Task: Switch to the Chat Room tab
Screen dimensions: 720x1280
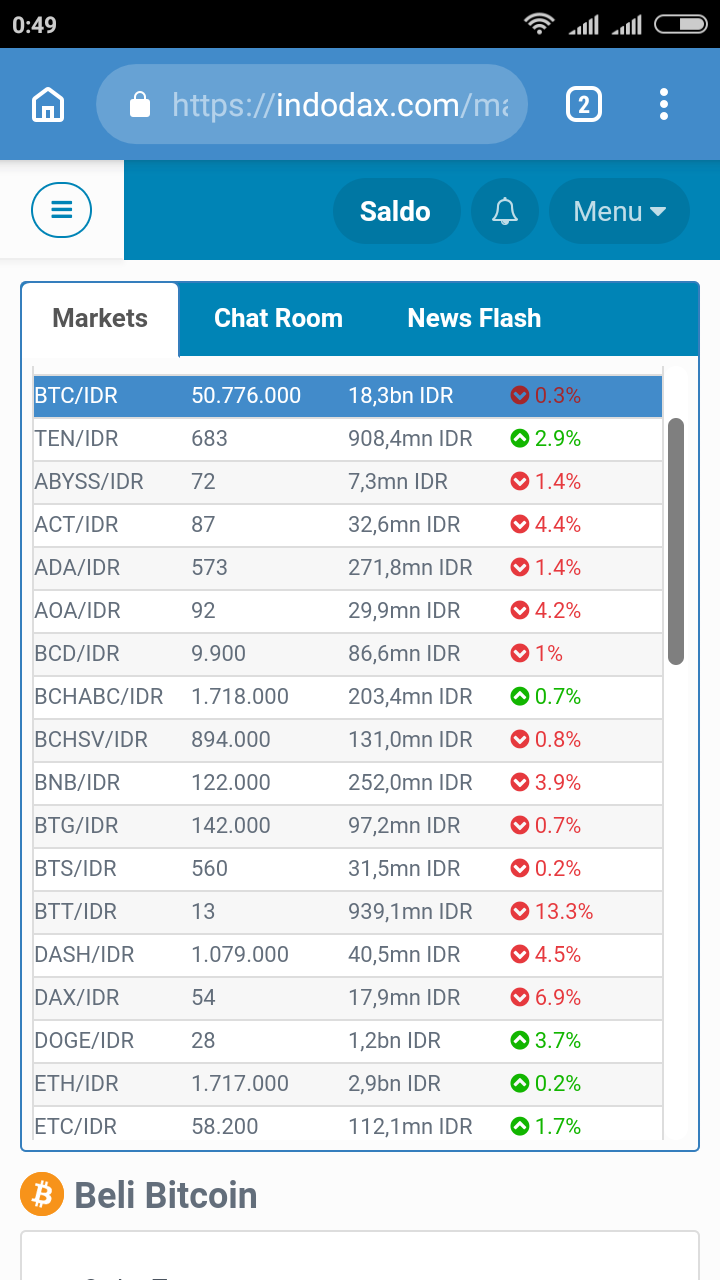Action: pyautogui.click(x=278, y=318)
